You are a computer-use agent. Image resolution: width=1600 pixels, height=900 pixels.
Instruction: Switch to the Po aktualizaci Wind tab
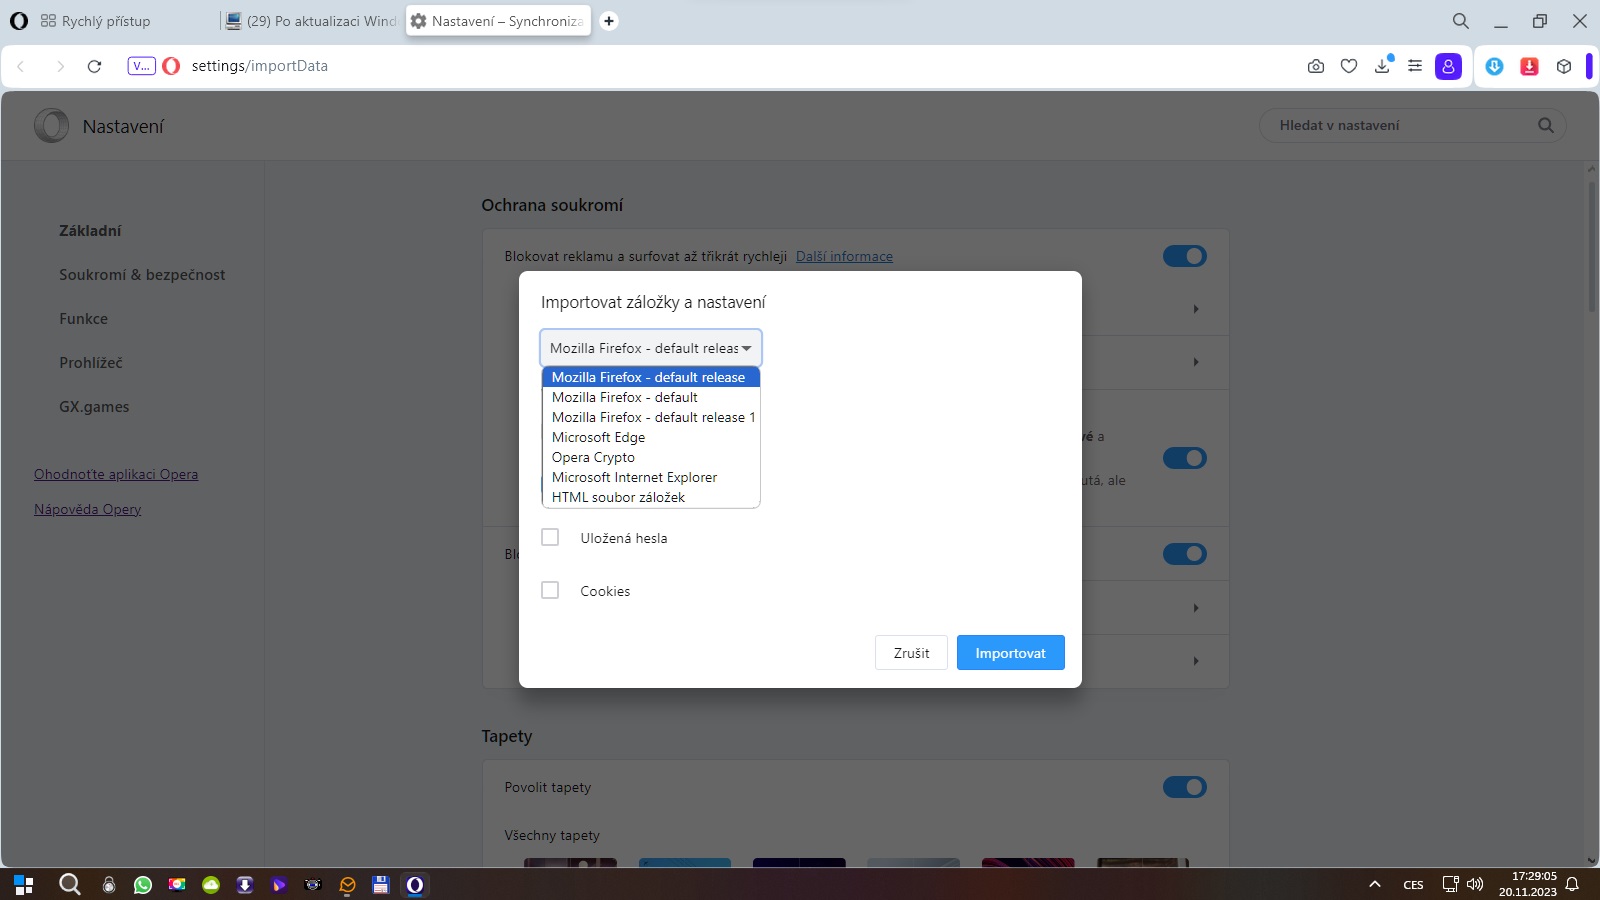311,21
